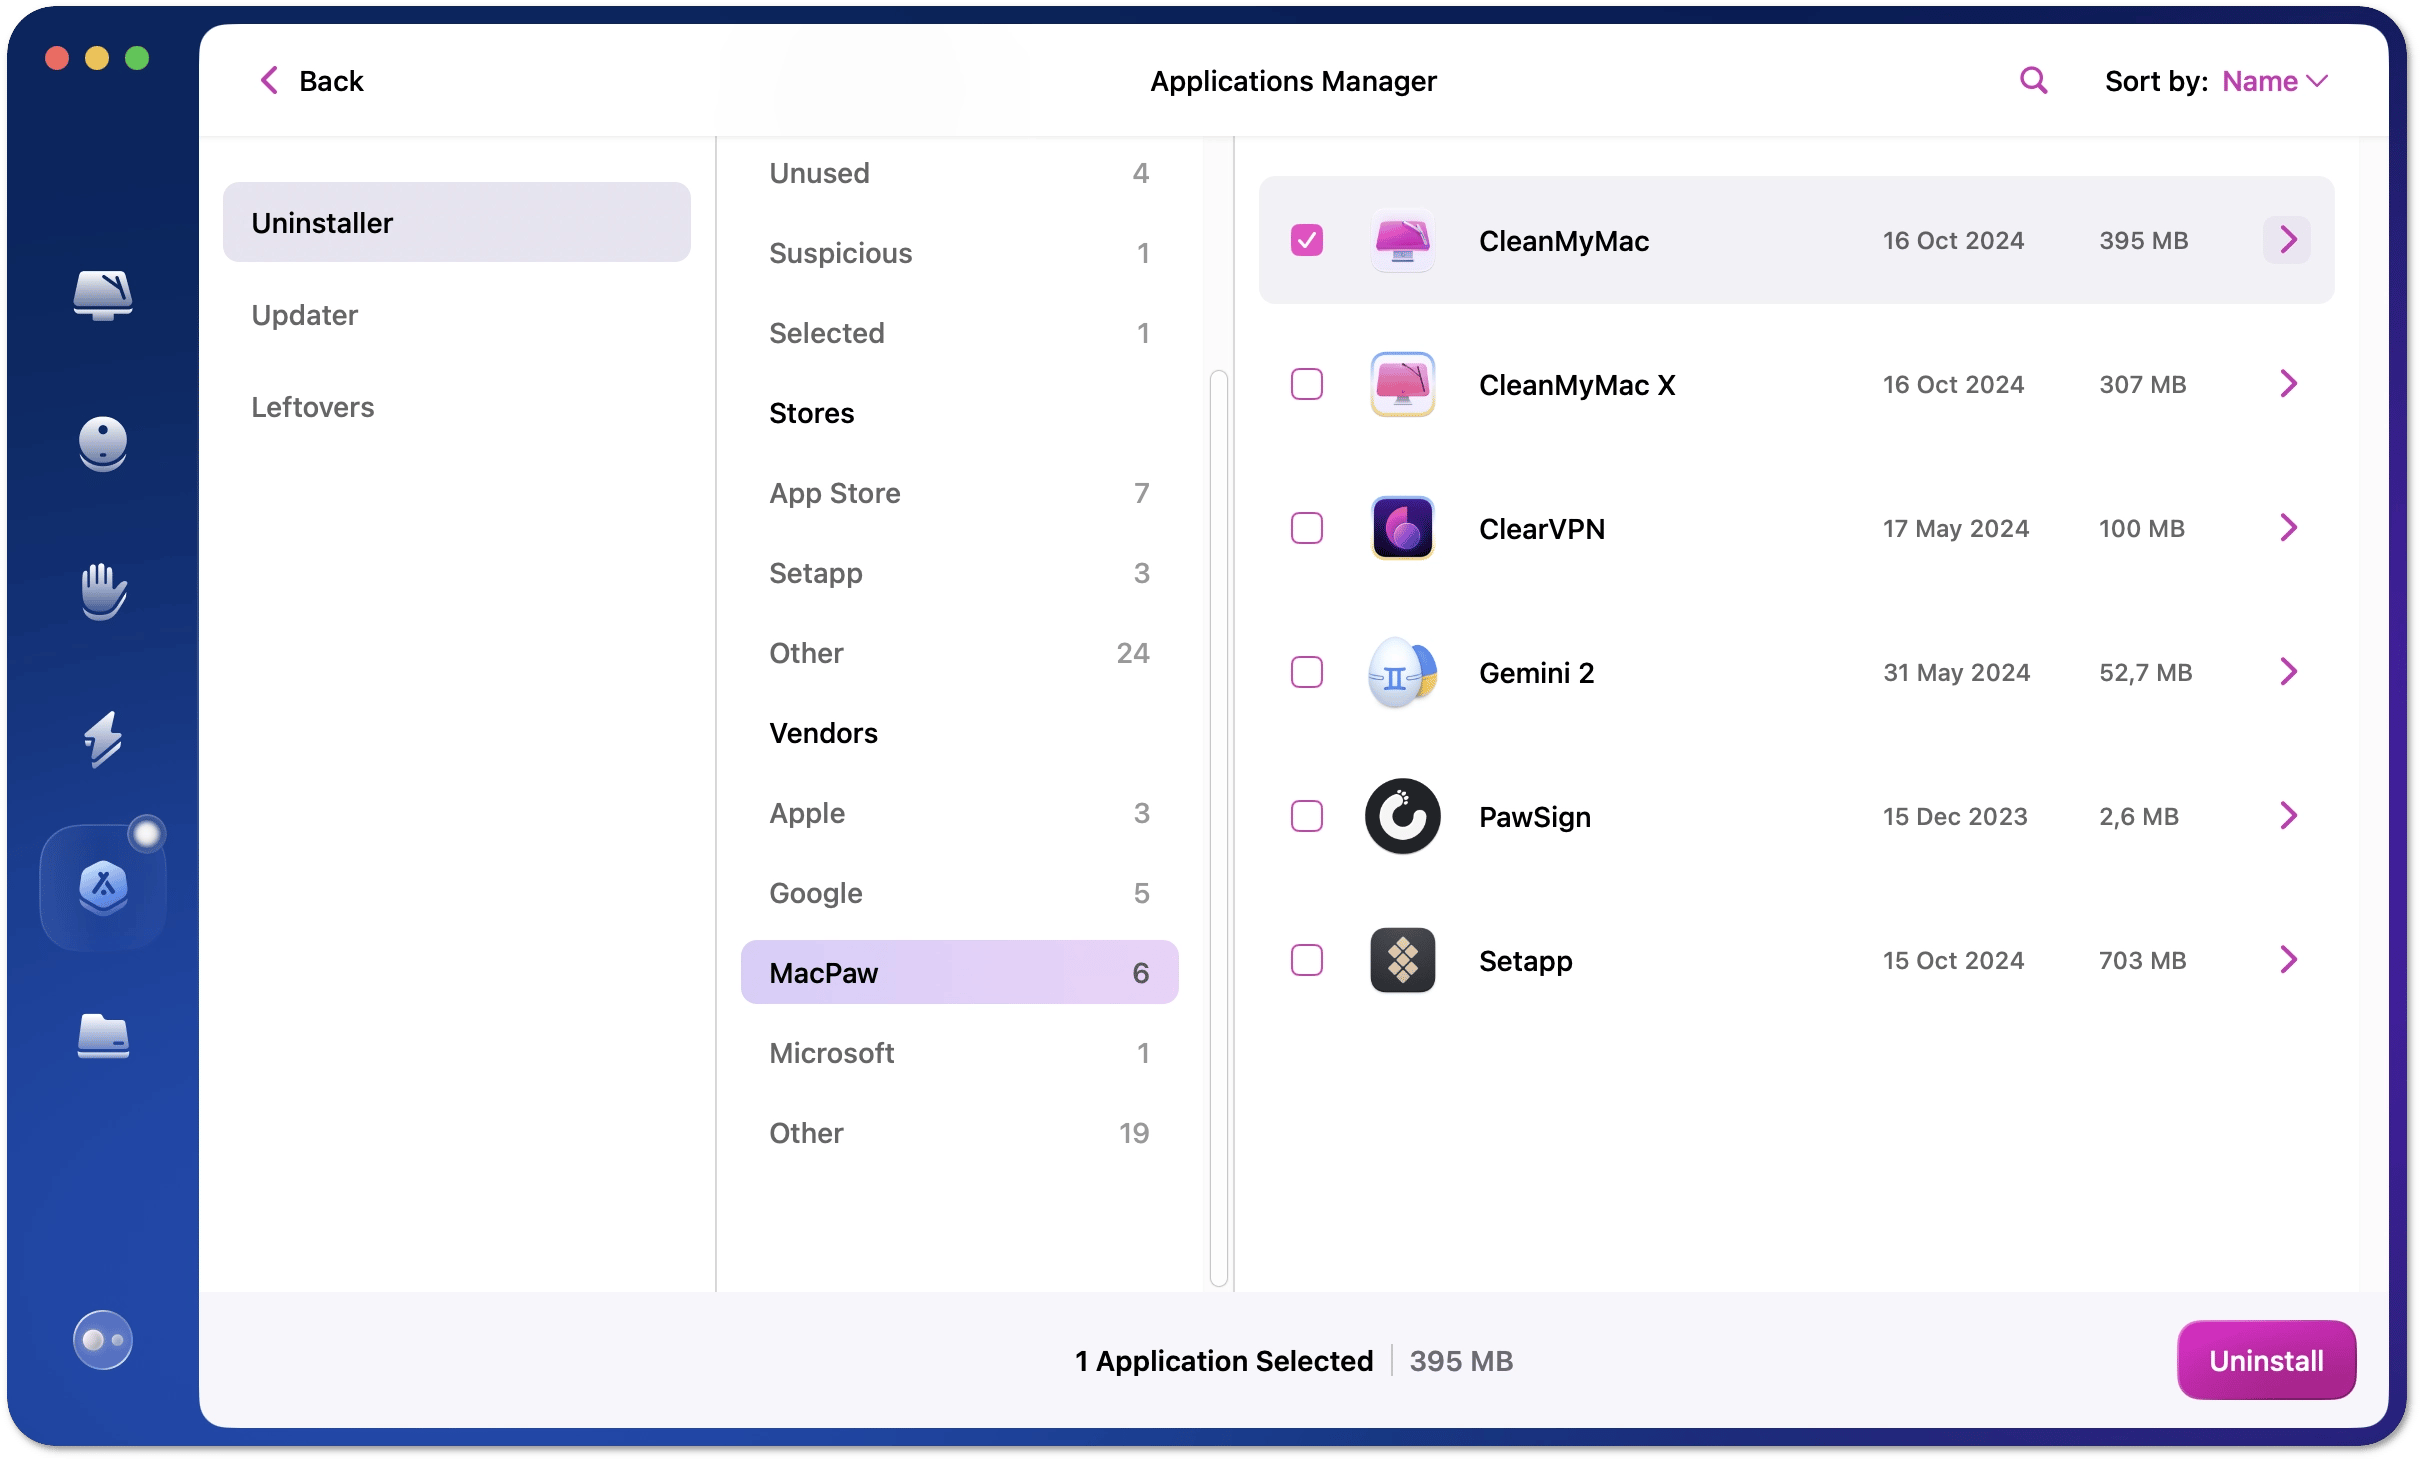Click the ClearVPN app icon
This screenshot has height=1460, width=2420.
coord(1402,528)
